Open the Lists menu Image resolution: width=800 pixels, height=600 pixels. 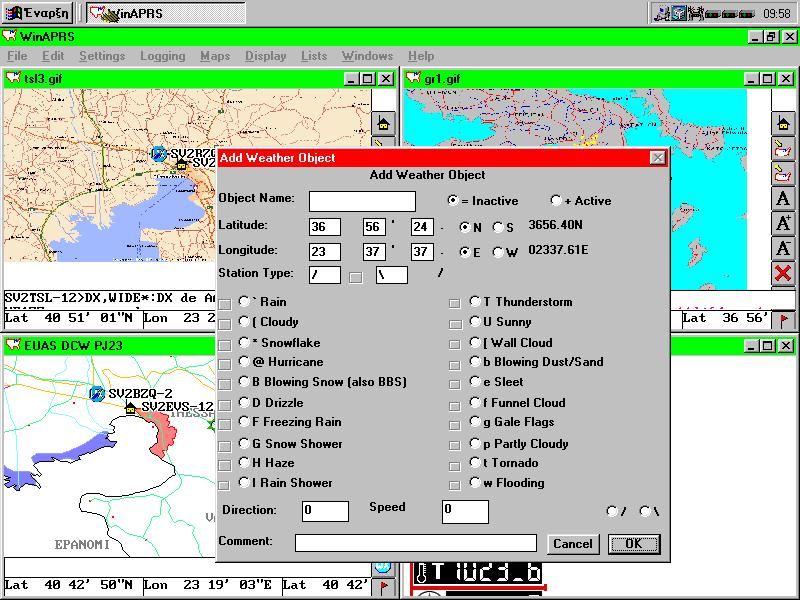(x=314, y=56)
